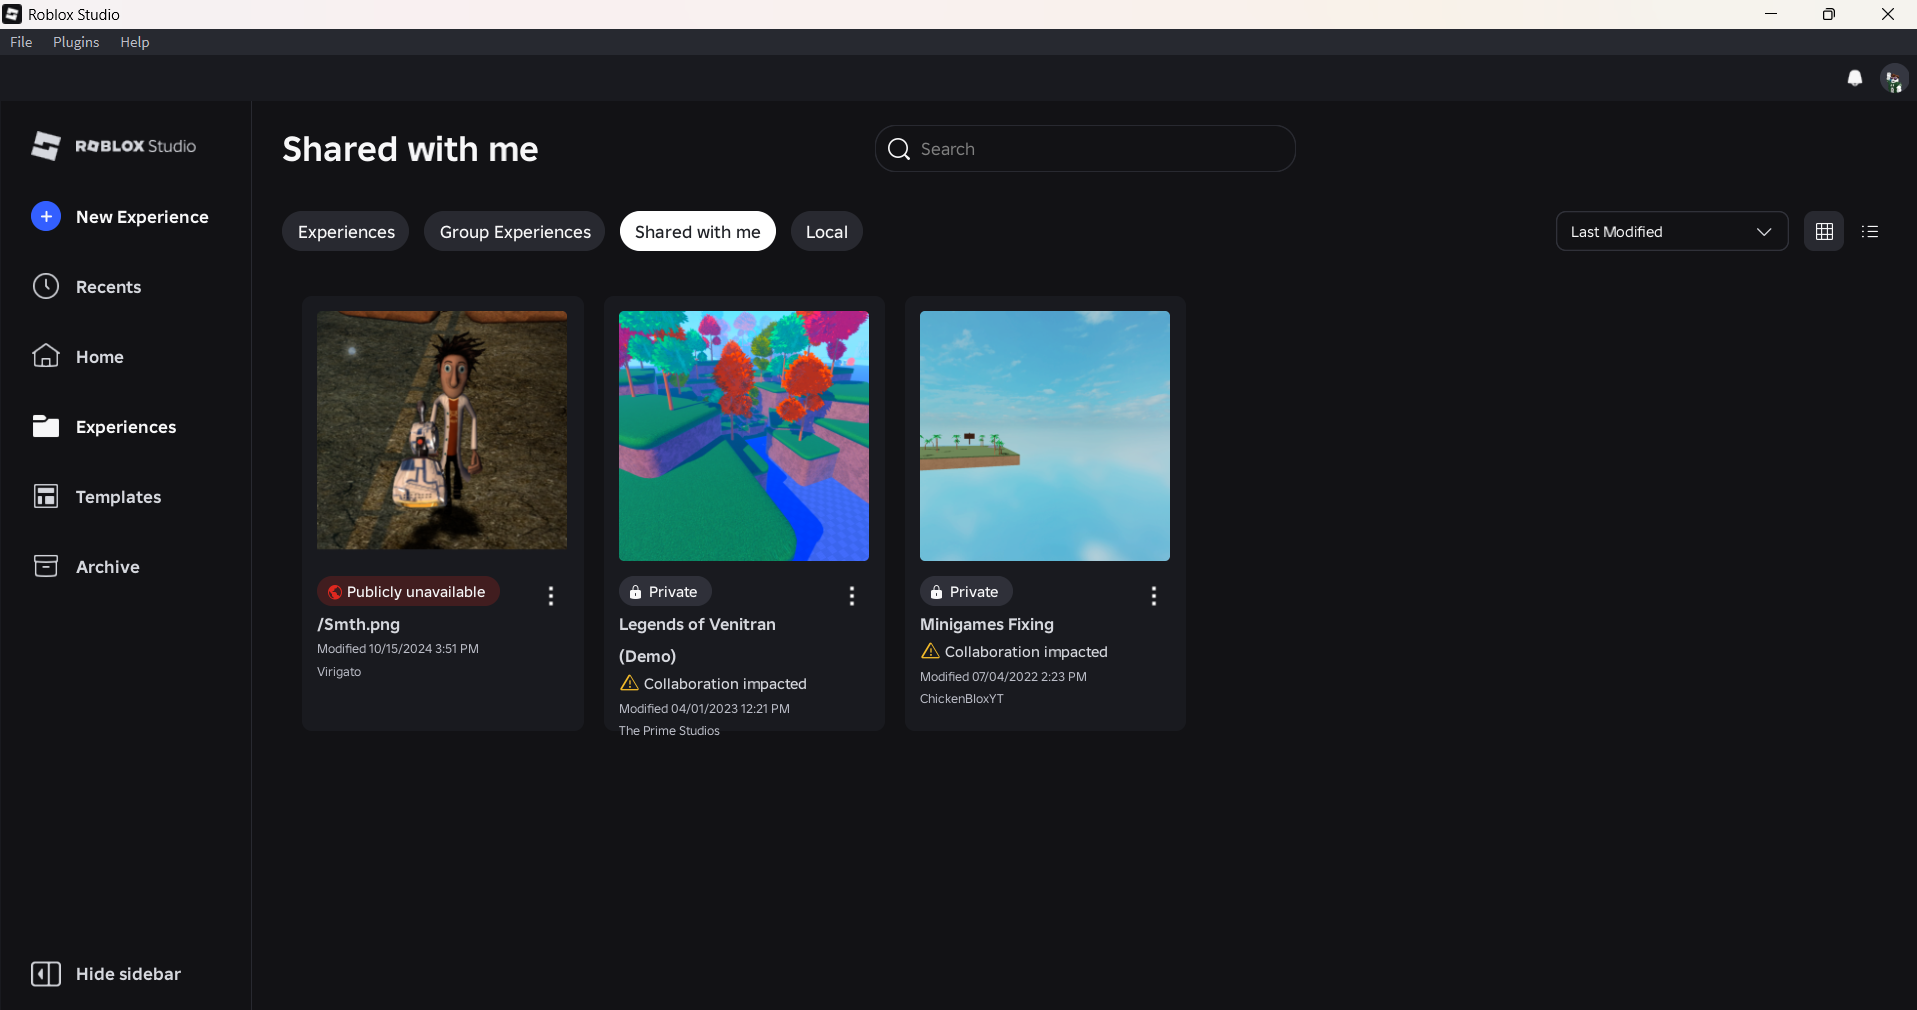Click lock icon on Legends of Venitran Private badge

tap(635, 592)
